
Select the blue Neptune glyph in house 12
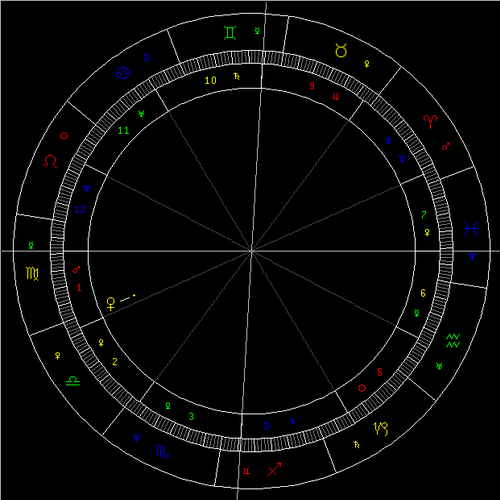(x=86, y=189)
